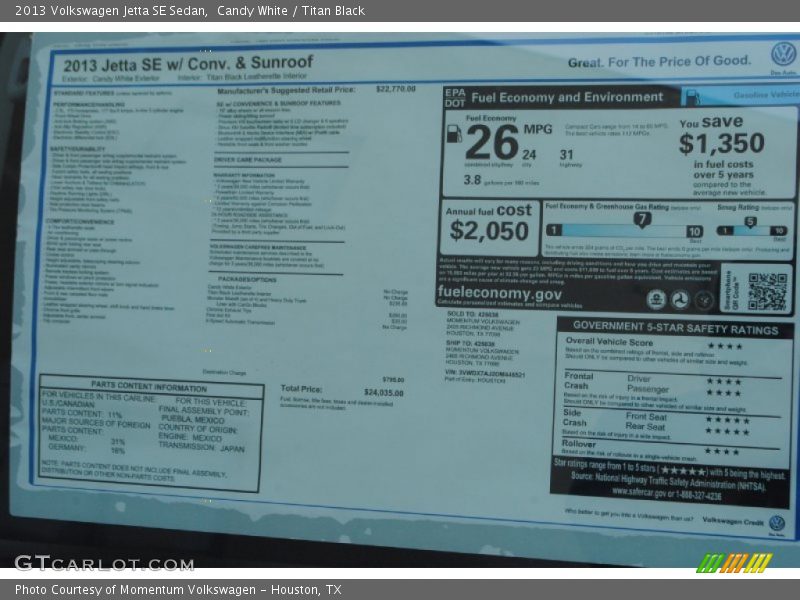Open the fueleconomy.gov link
This screenshot has width=800, height=600.
pos(499,293)
